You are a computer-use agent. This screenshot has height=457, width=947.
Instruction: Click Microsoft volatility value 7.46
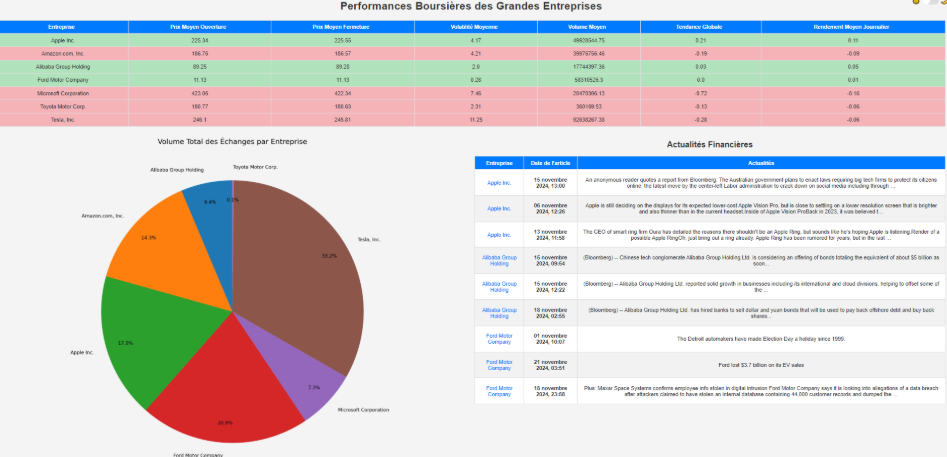tap(476, 94)
